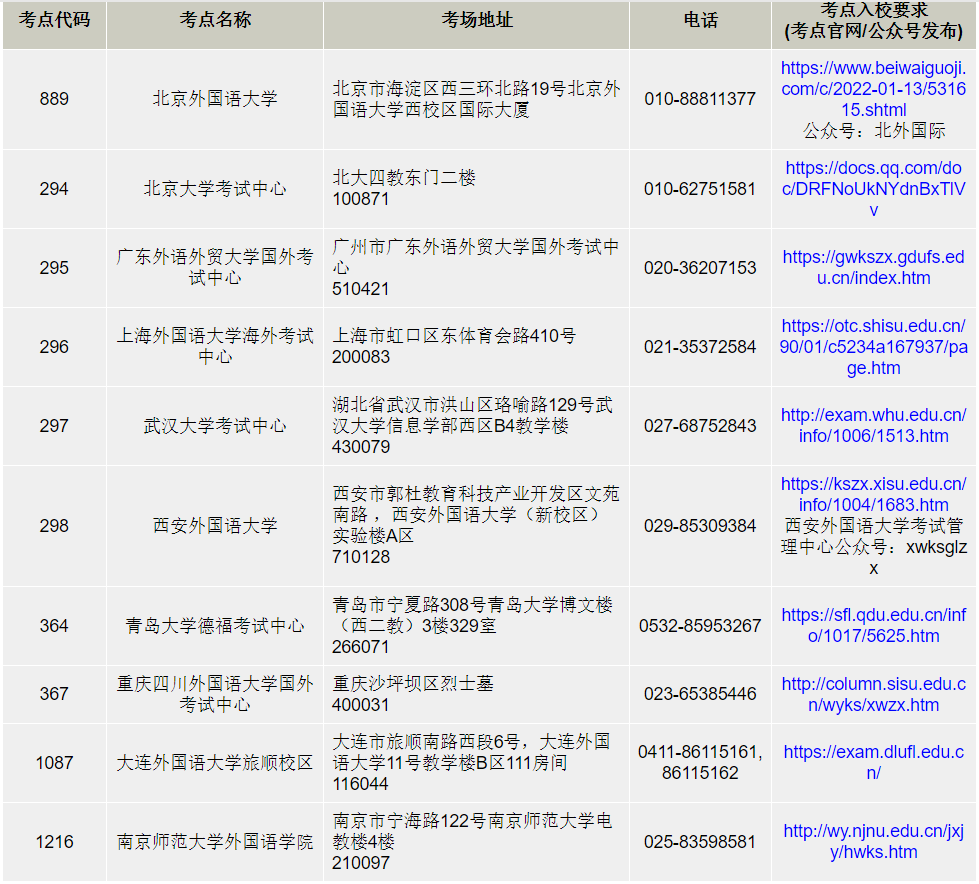This screenshot has width=979, height=884.
Task: Select test center code 364
Action: click(x=54, y=625)
